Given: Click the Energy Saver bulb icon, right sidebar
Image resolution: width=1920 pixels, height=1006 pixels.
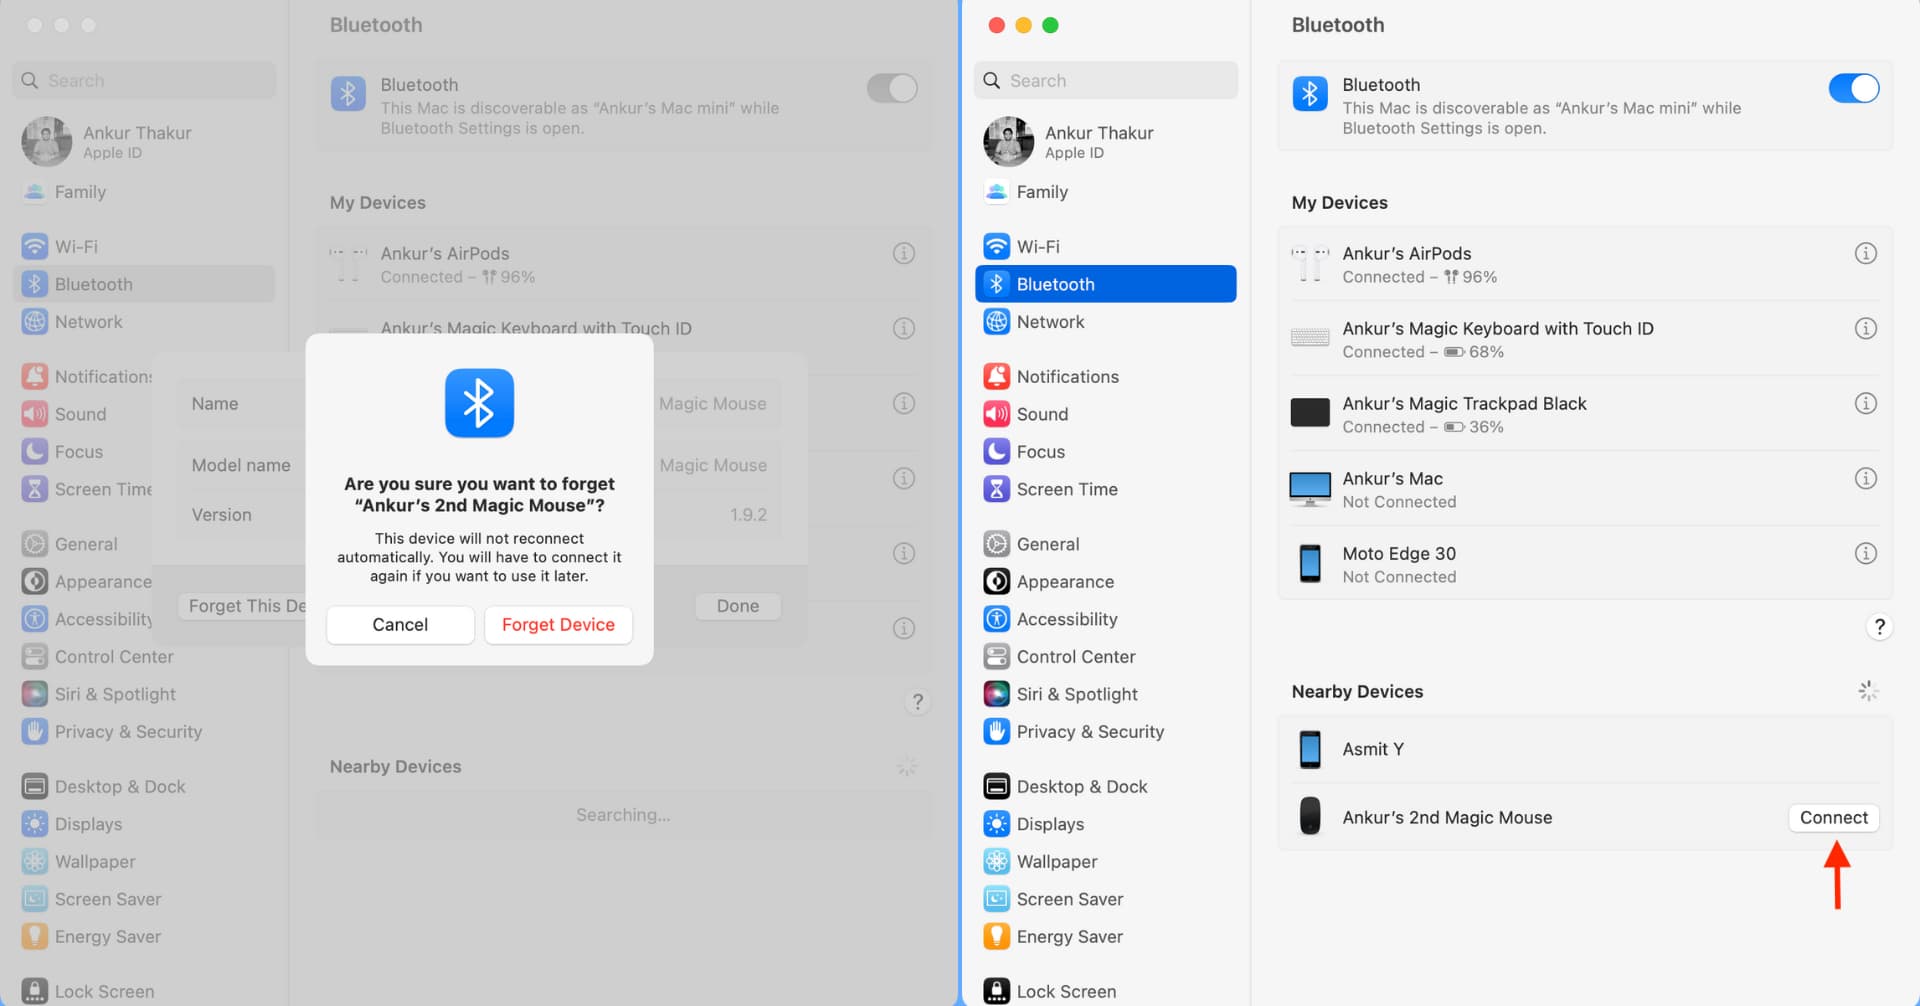Looking at the screenshot, I should tap(996, 936).
